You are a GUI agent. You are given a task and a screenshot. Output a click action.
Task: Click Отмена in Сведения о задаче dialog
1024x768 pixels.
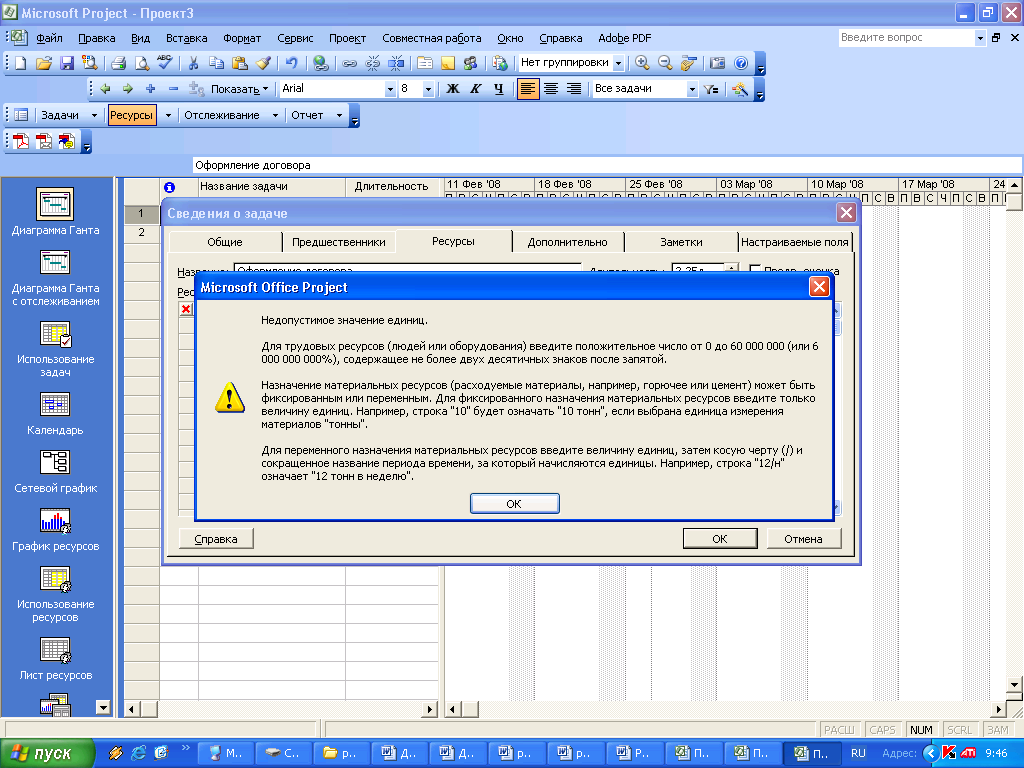803,539
